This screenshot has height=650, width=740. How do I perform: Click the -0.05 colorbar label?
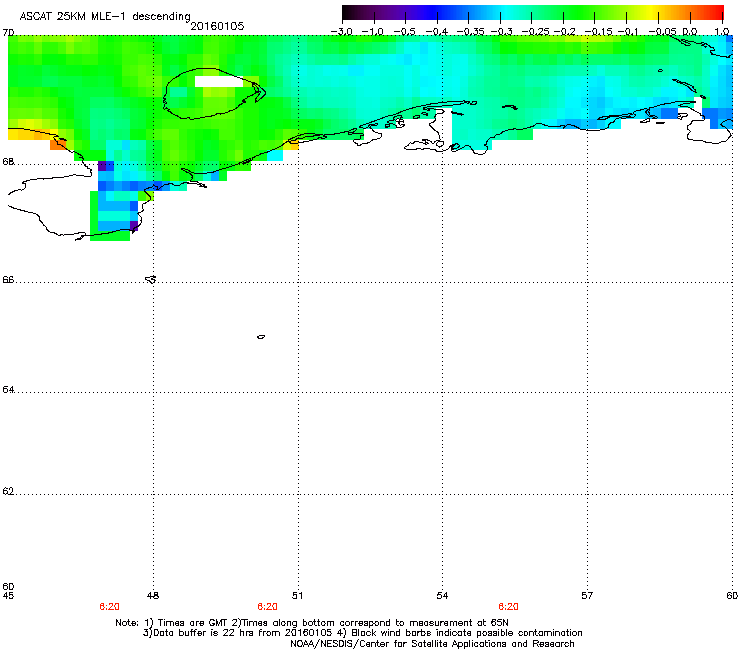coord(662,32)
